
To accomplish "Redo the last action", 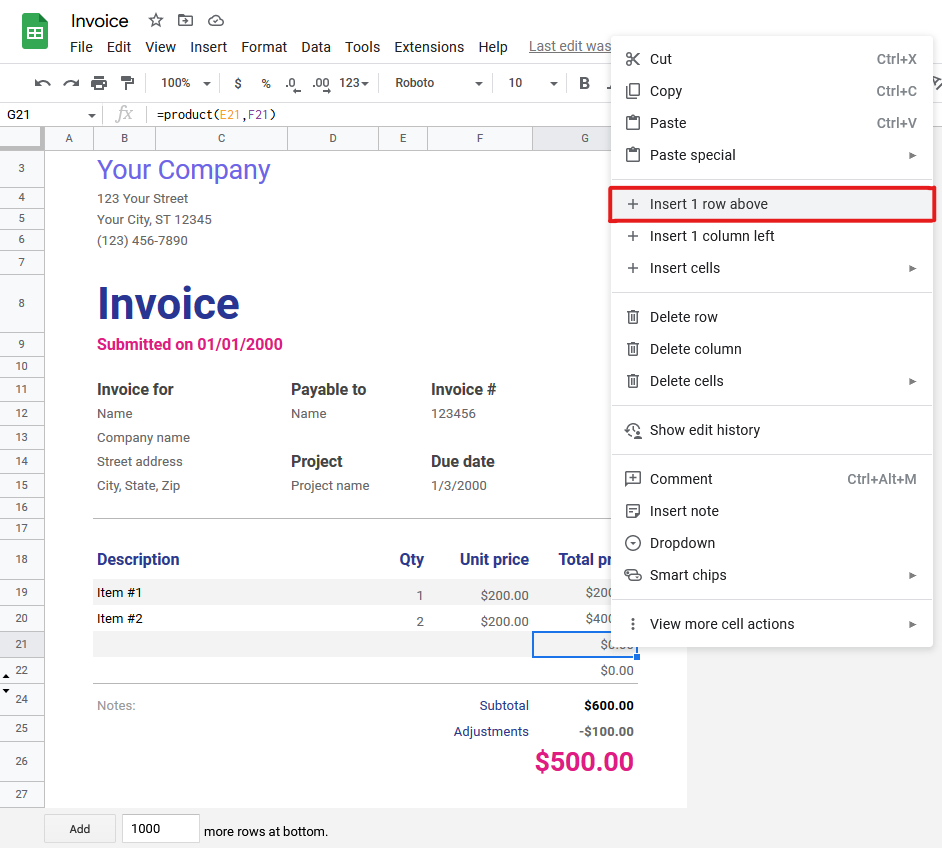I will (71, 83).
